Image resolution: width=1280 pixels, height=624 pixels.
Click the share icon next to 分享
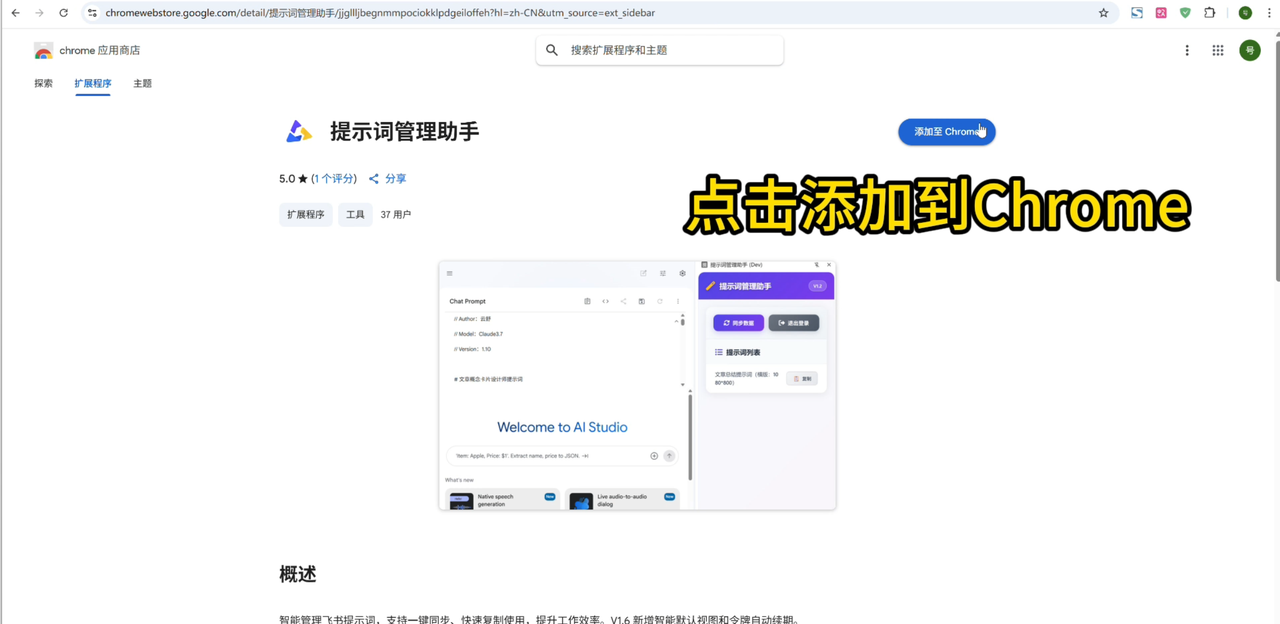point(374,179)
